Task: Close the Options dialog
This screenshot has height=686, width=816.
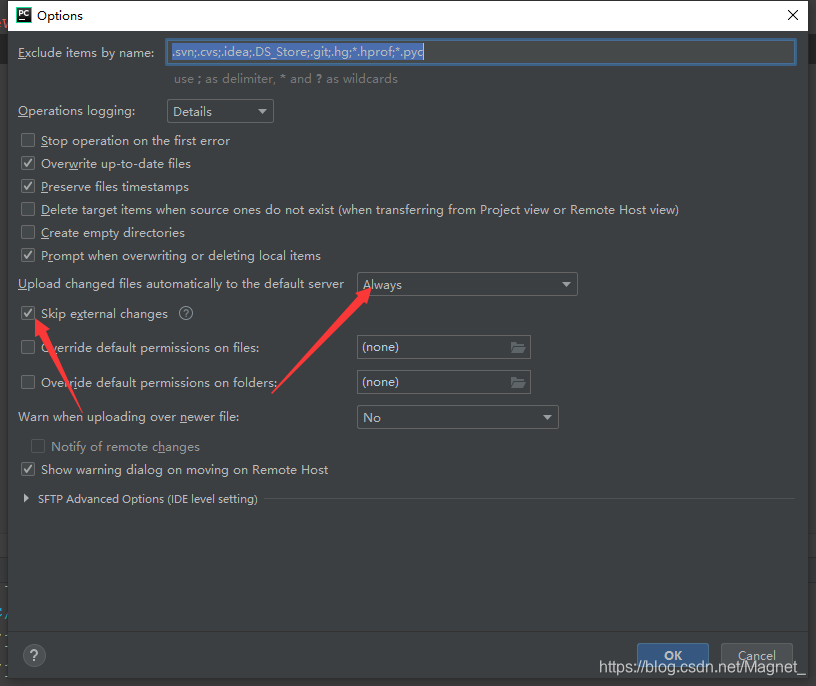Action: pyautogui.click(x=793, y=15)
